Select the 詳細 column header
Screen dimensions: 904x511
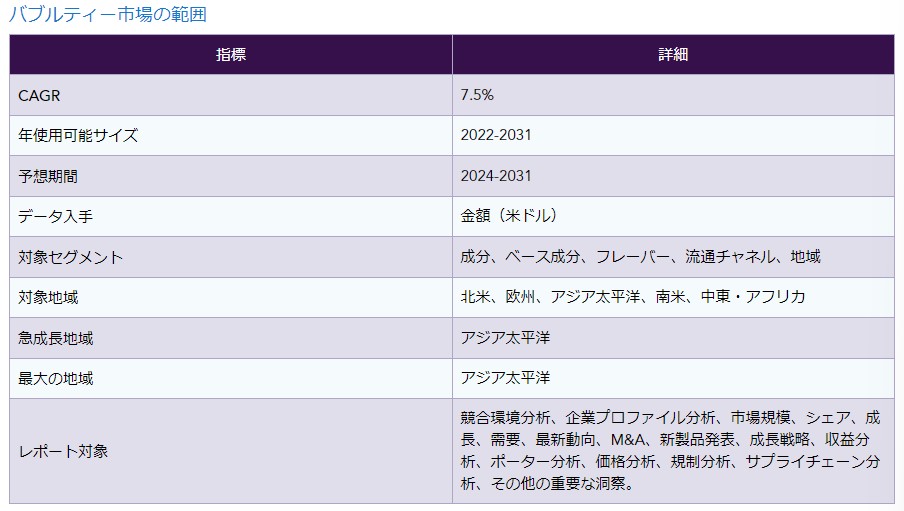pos(673,55)
